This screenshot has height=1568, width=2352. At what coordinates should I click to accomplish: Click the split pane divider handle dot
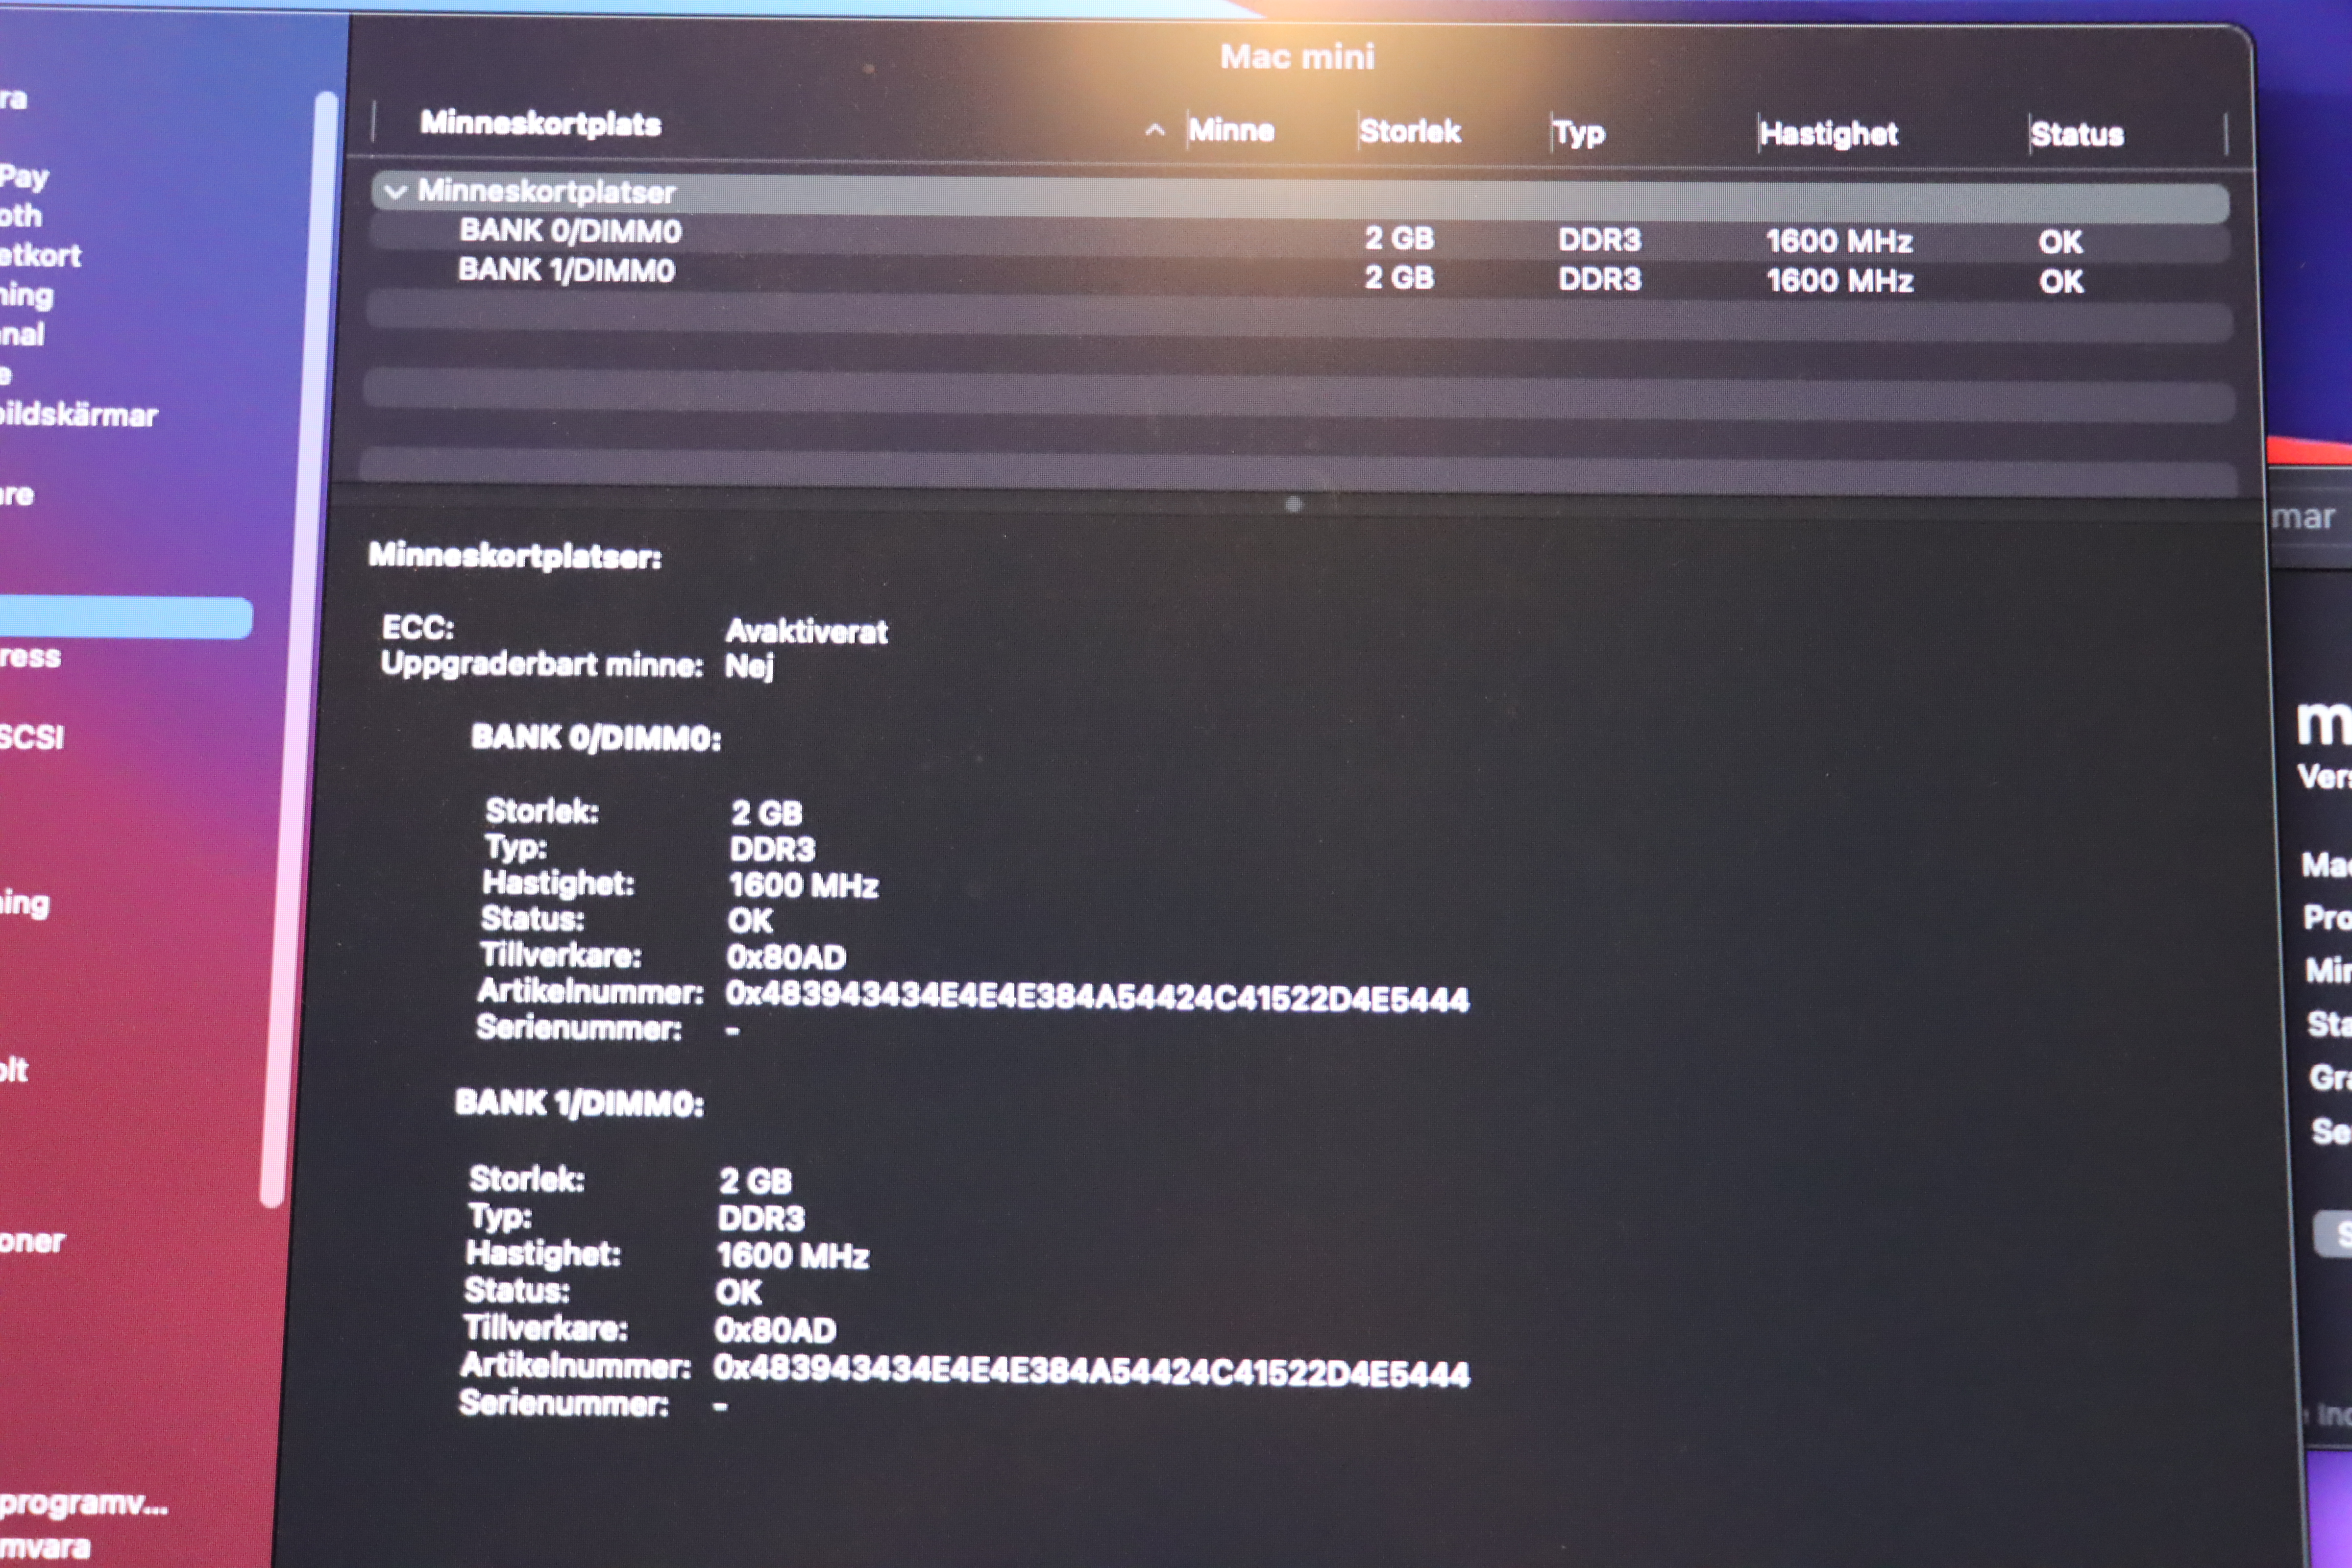pos(1293,504)
